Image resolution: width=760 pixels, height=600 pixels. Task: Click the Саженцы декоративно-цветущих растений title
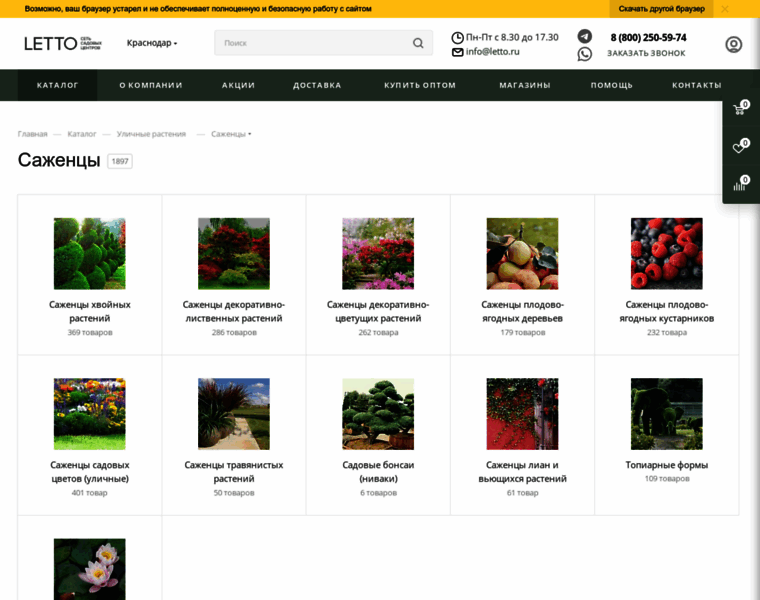pyautogui.click(x=378, y=312)
